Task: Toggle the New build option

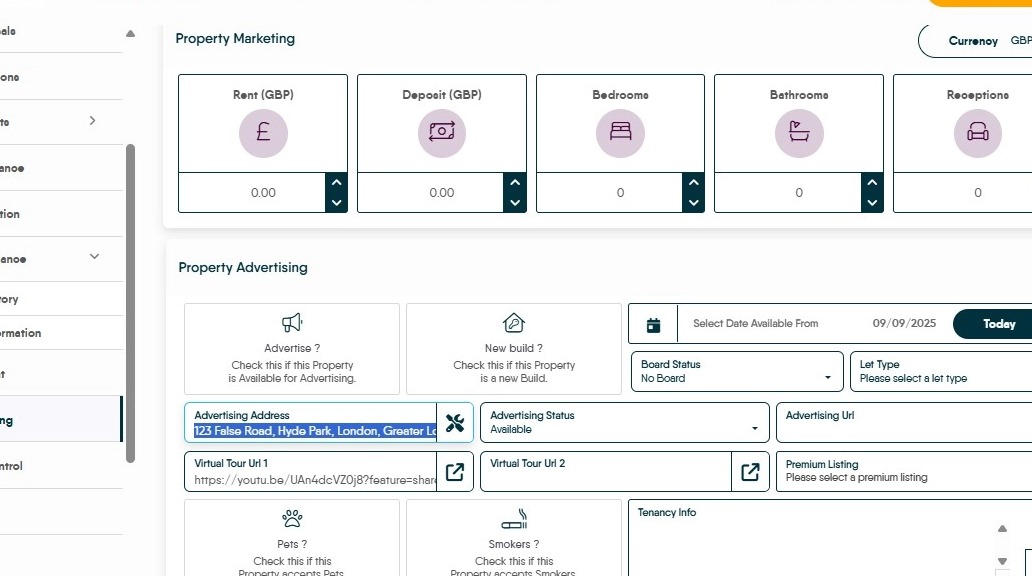Action: pyautogui.click(x=513, y=349)
